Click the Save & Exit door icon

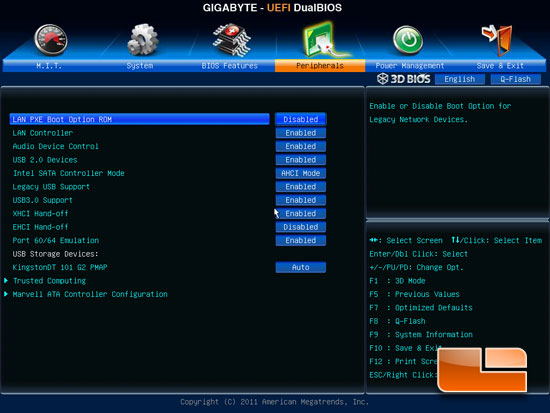pos(497,40)
